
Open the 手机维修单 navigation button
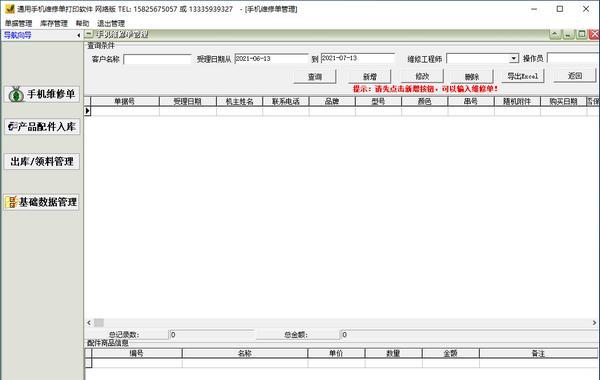coord(42,94)
